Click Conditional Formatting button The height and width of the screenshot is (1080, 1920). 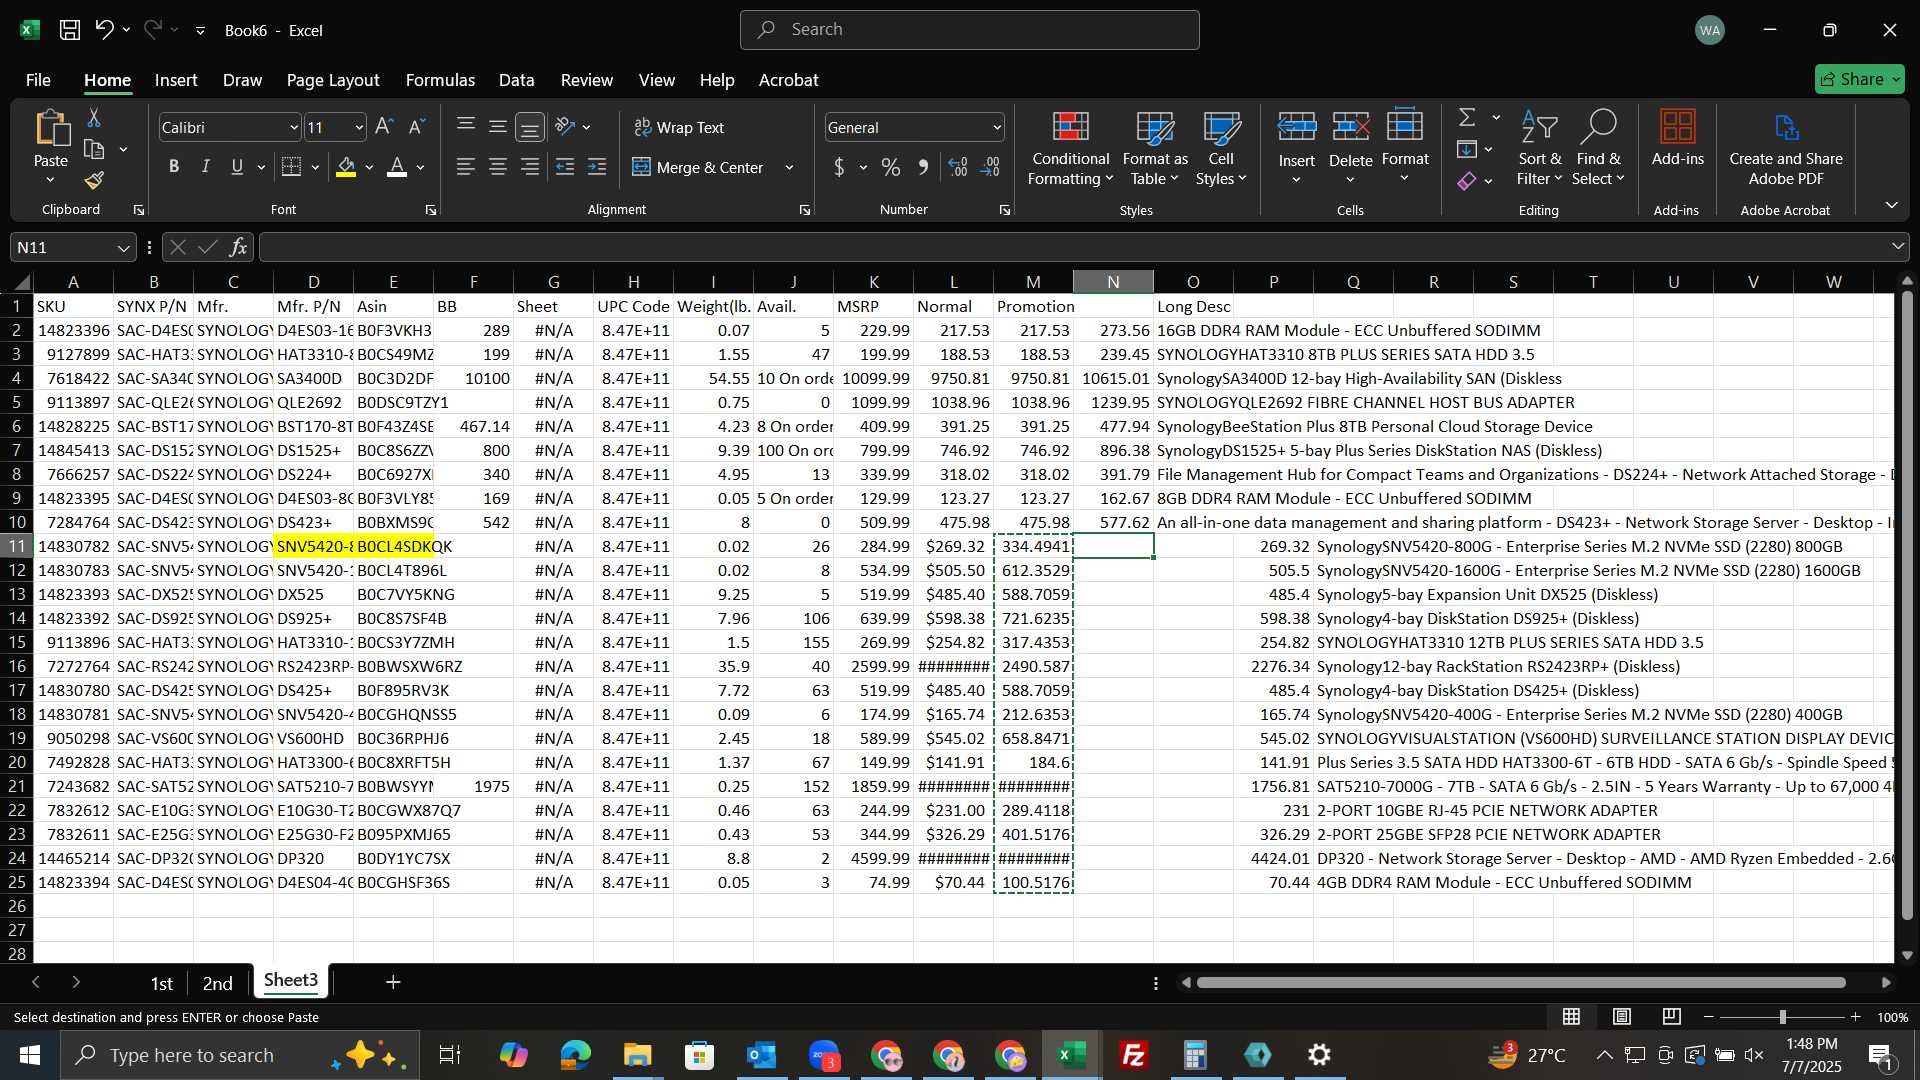pyautogui.click(x=1070, y=148)
